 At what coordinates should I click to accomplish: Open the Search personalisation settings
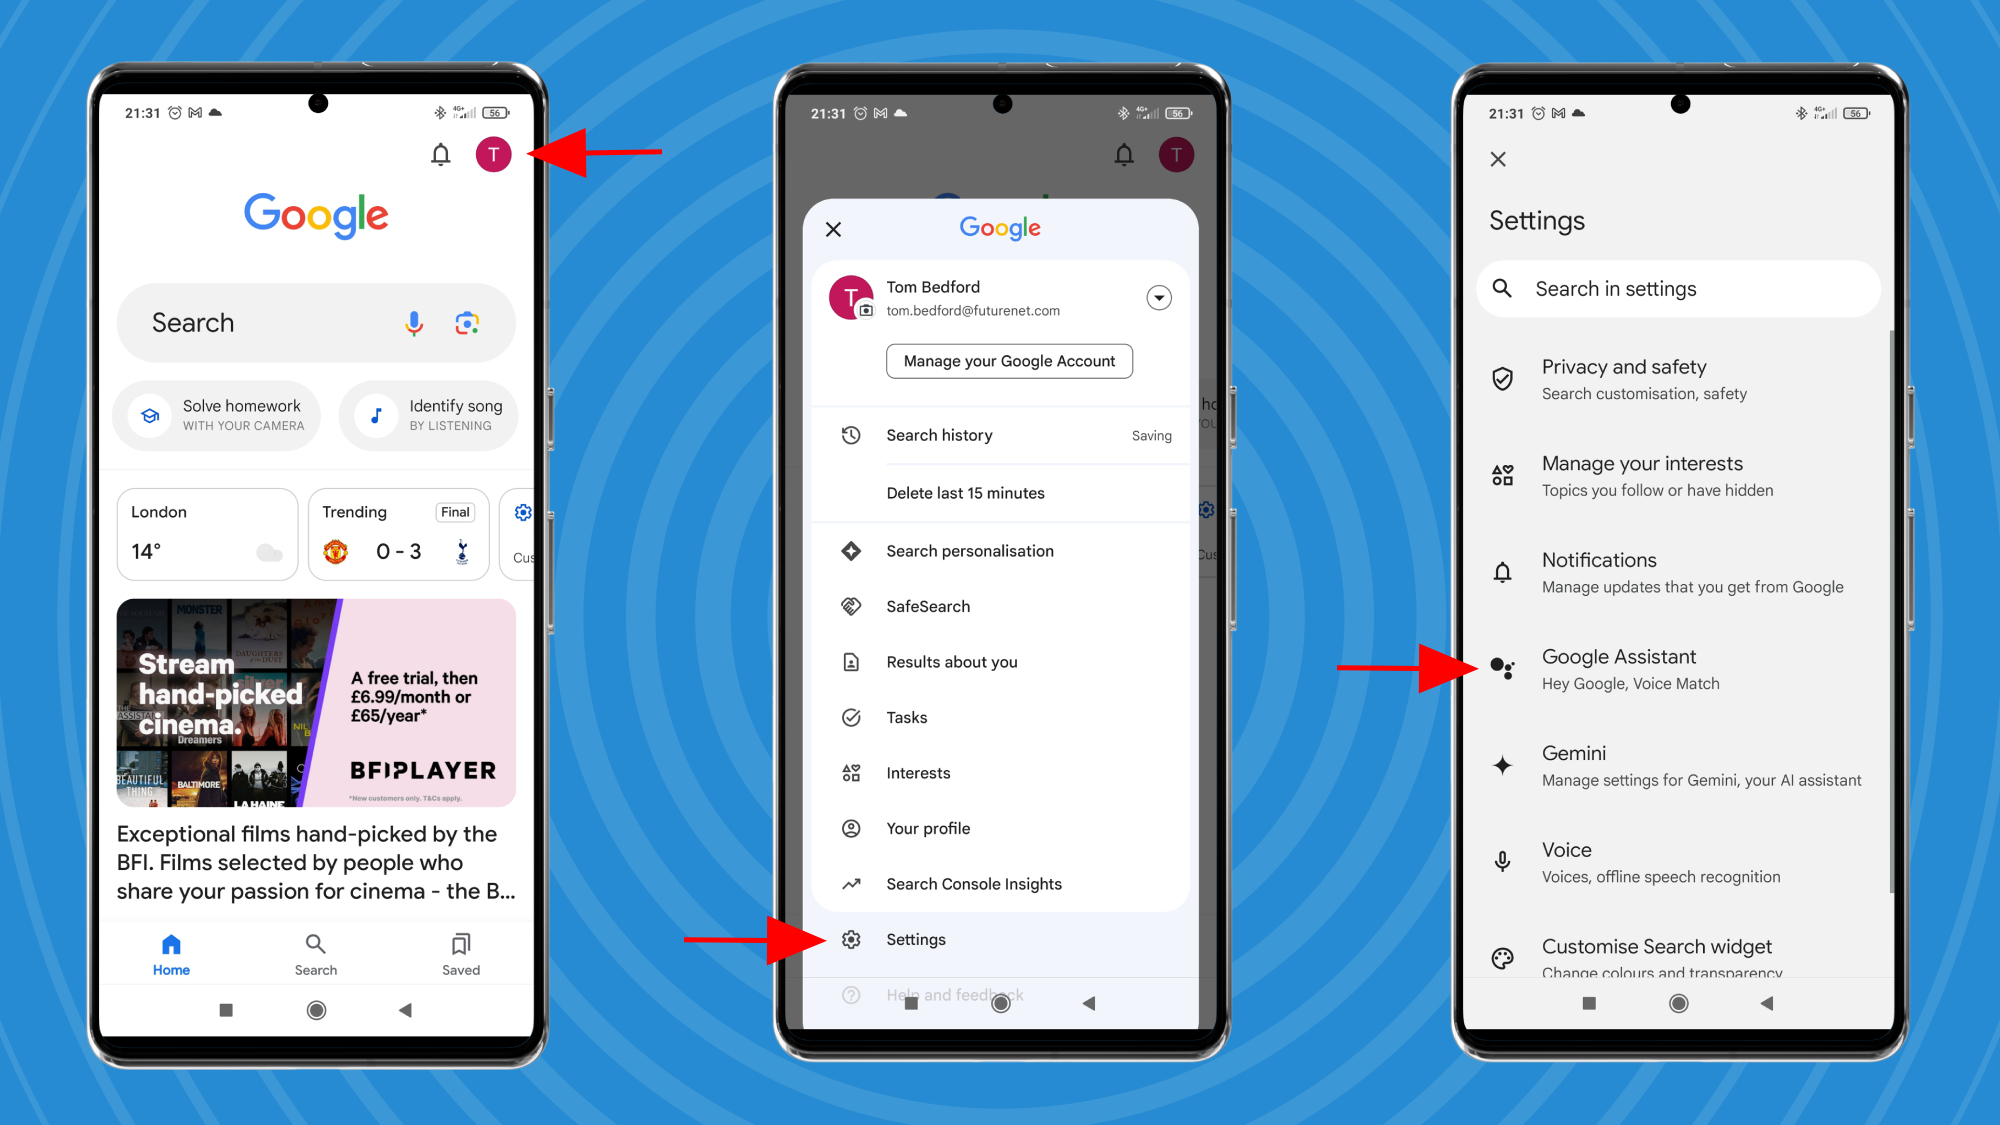pos(970,549)
